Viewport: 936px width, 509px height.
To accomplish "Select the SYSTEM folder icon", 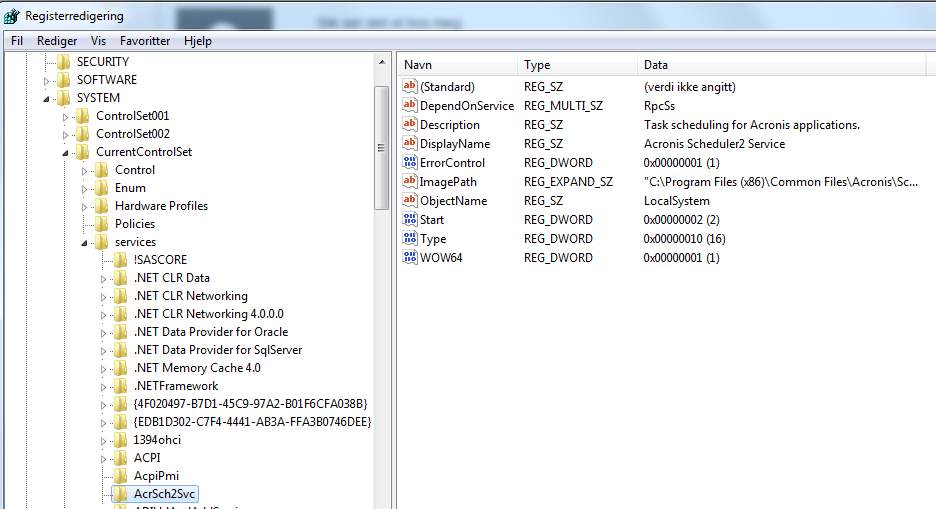I will [x=64, y=98].
